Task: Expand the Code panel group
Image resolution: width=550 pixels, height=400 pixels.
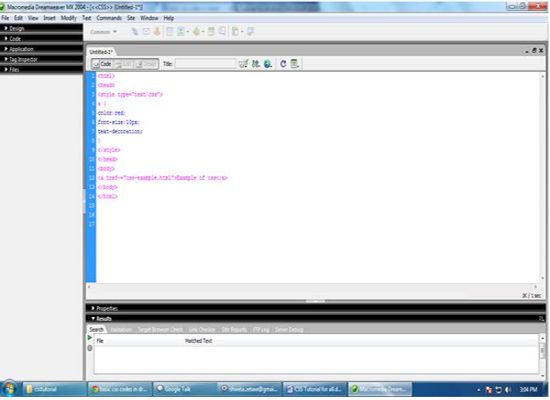Action: point(41,39)
